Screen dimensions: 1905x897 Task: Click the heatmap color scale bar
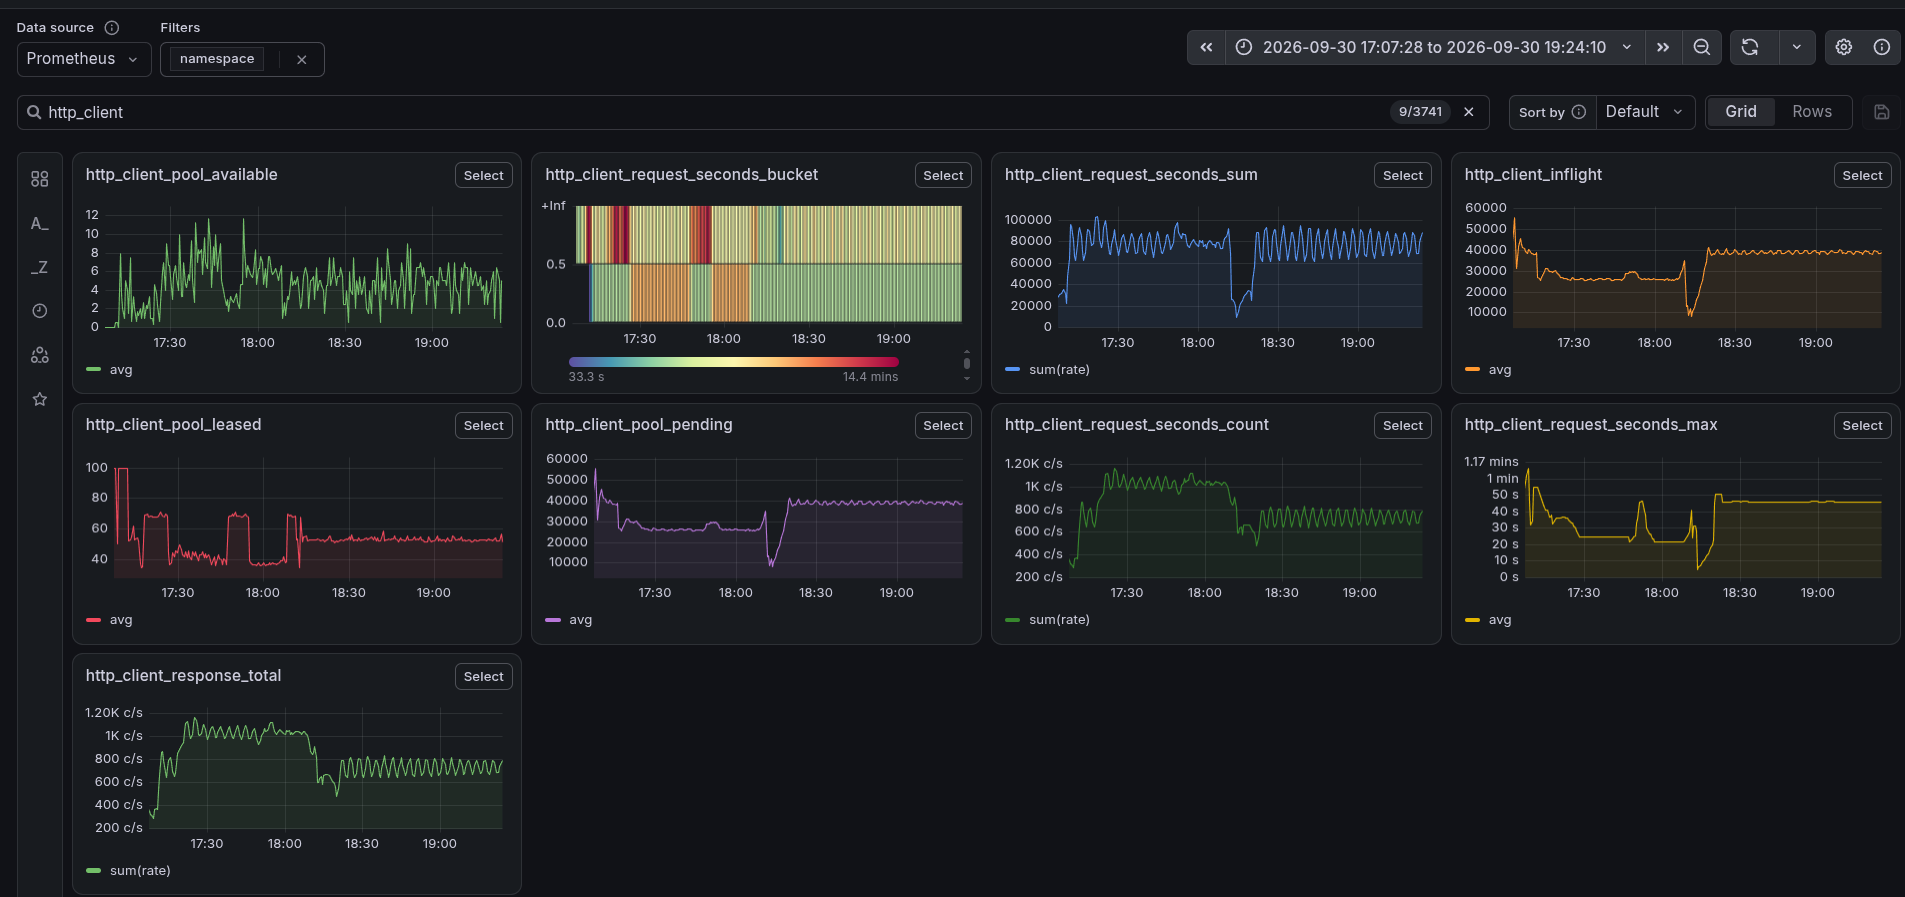(733, 362)
